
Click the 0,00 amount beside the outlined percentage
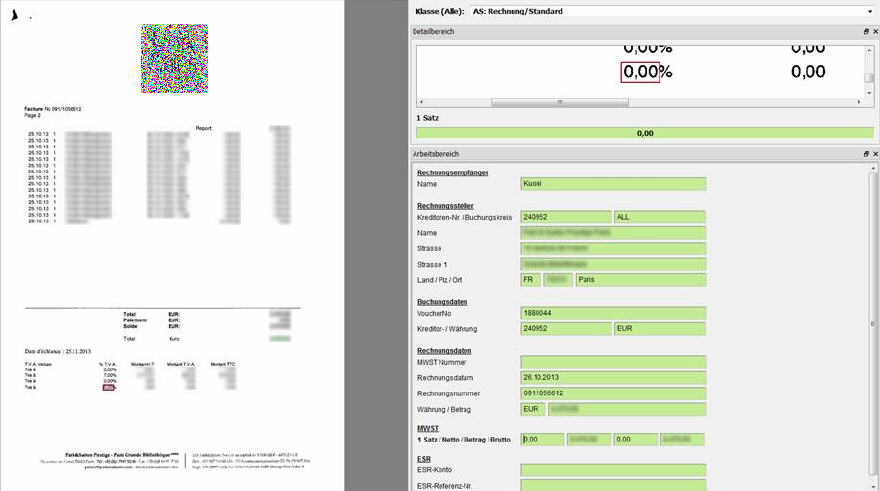808,72
